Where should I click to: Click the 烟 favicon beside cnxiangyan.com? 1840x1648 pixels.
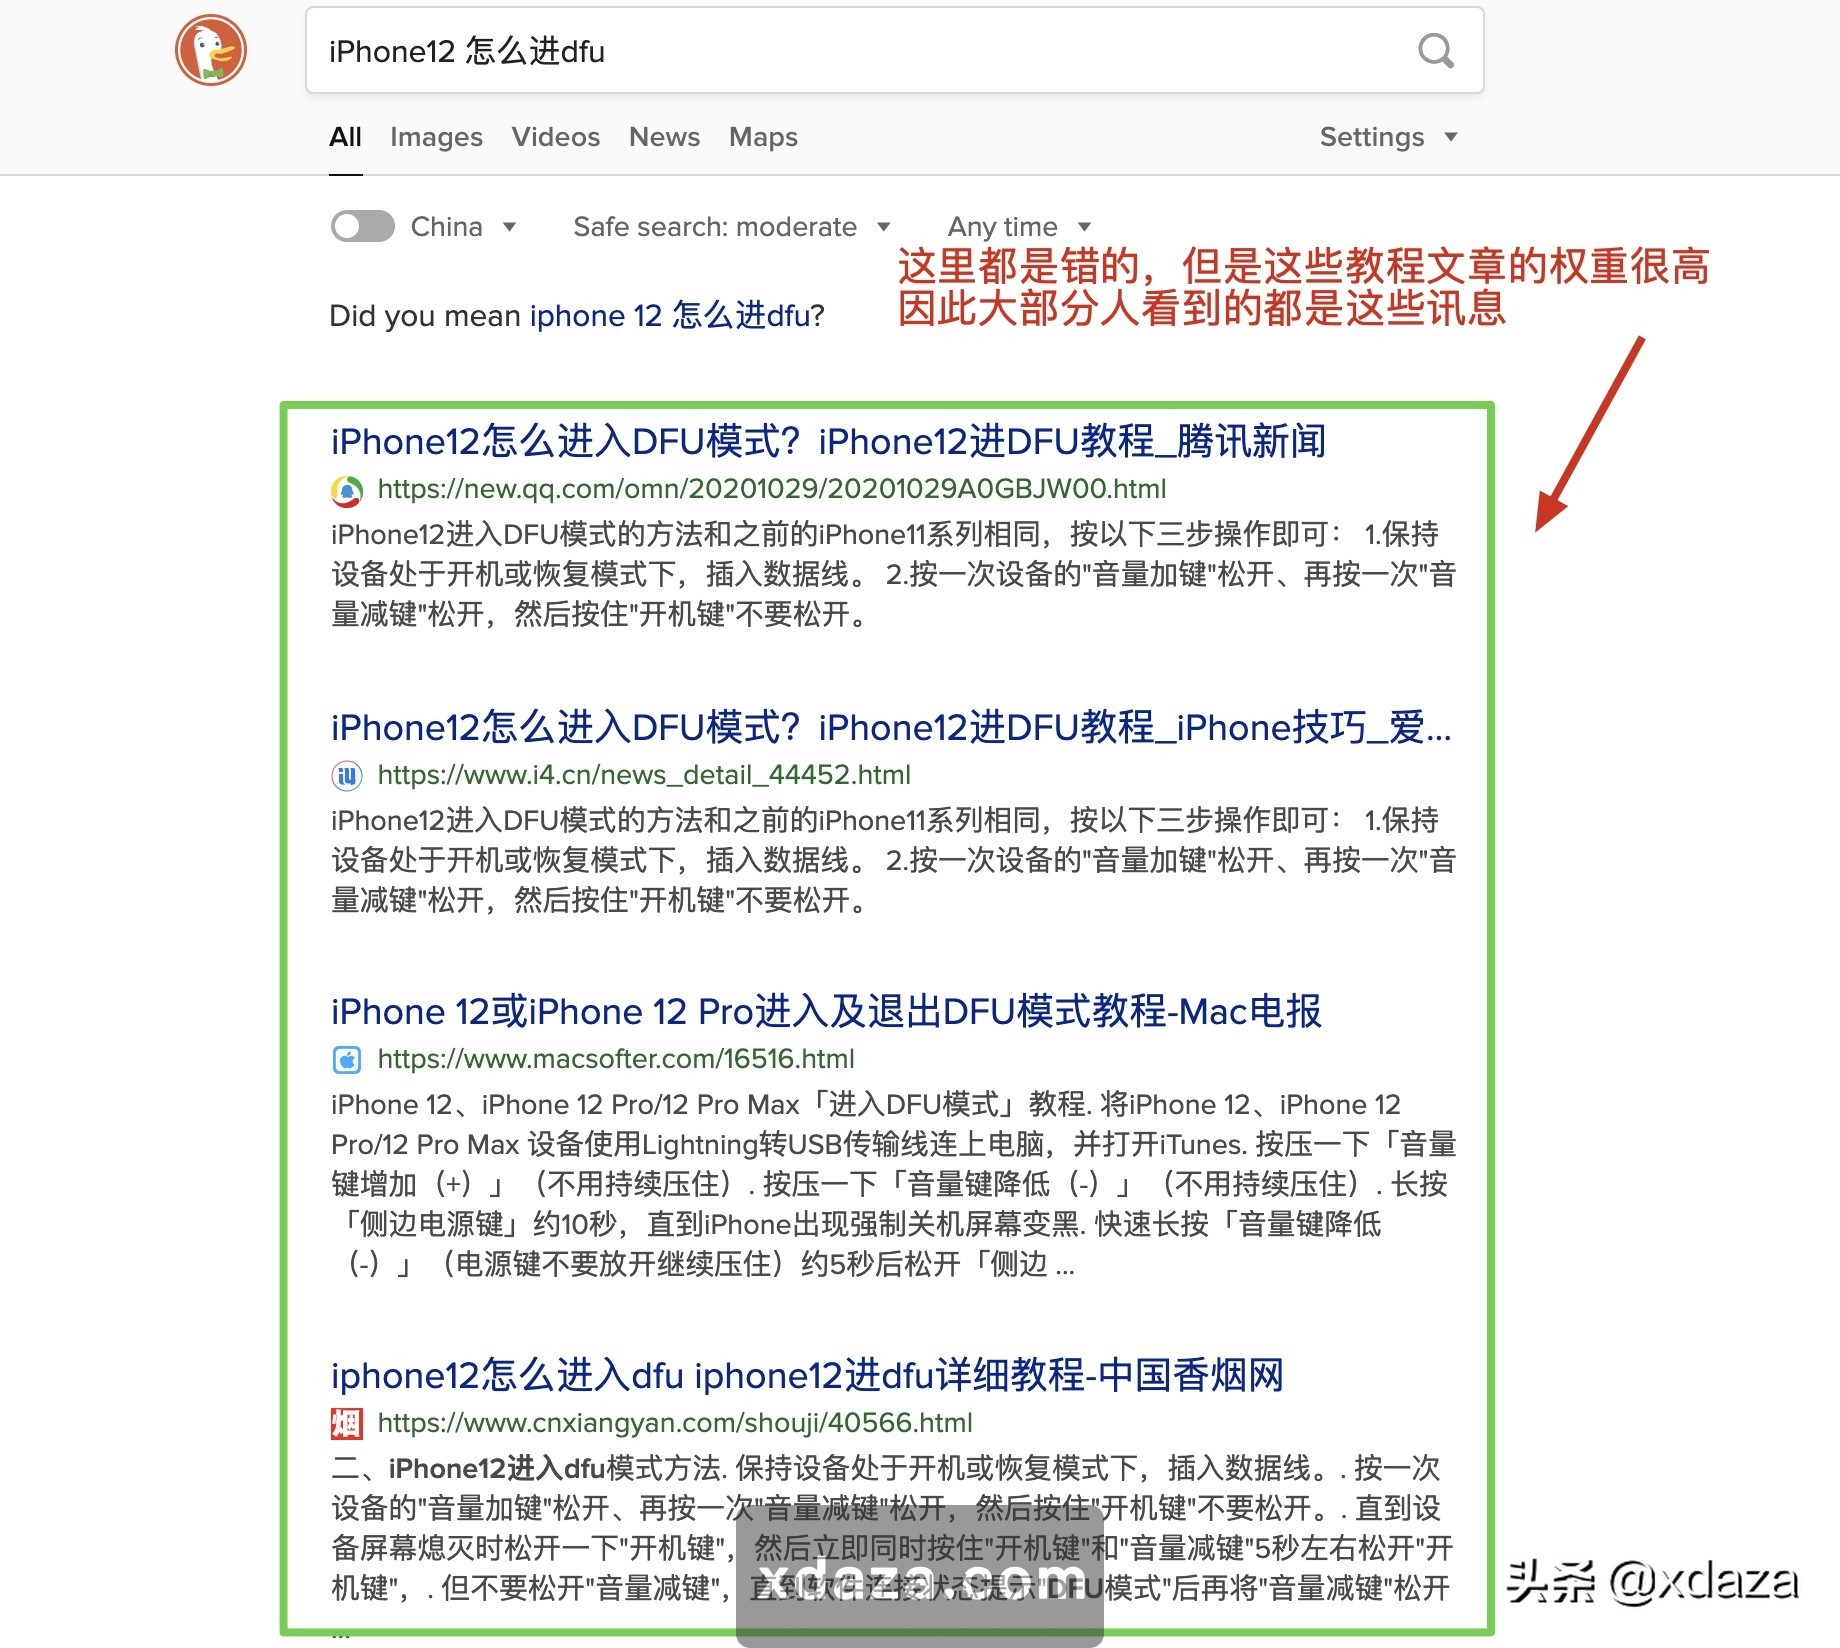click(345, 1425)
